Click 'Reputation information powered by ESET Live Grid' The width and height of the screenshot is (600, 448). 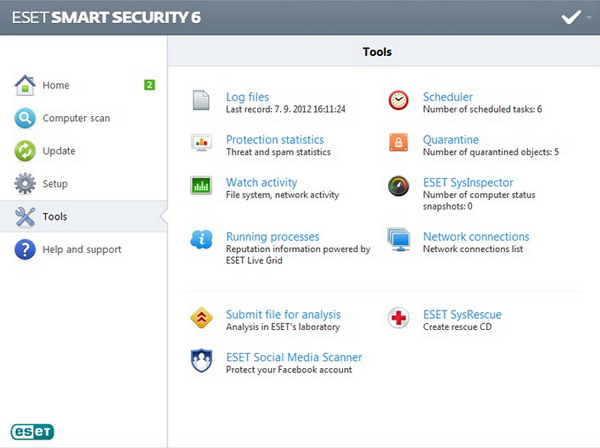click(298, 255)
